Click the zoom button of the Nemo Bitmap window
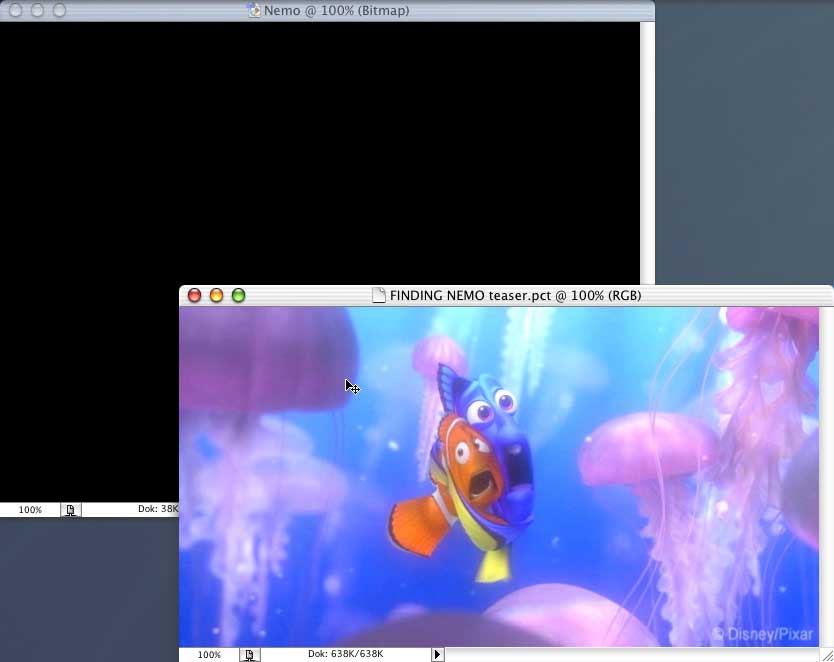Viewport: 834px width, 662px height. [x=60, y=10]
